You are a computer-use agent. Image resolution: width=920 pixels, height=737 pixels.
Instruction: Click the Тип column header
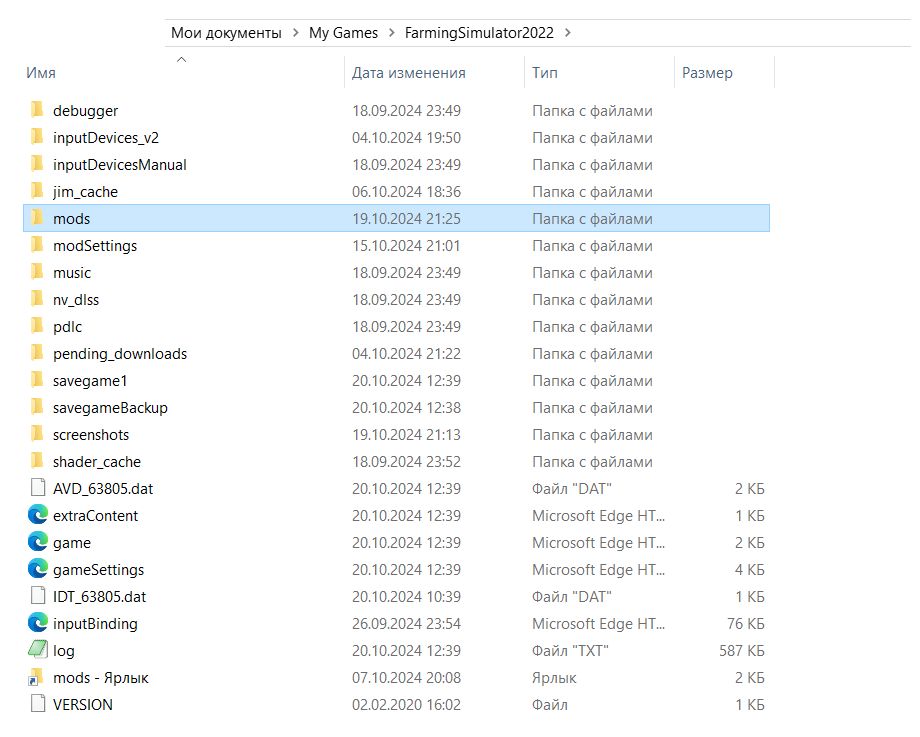point(545,73)
